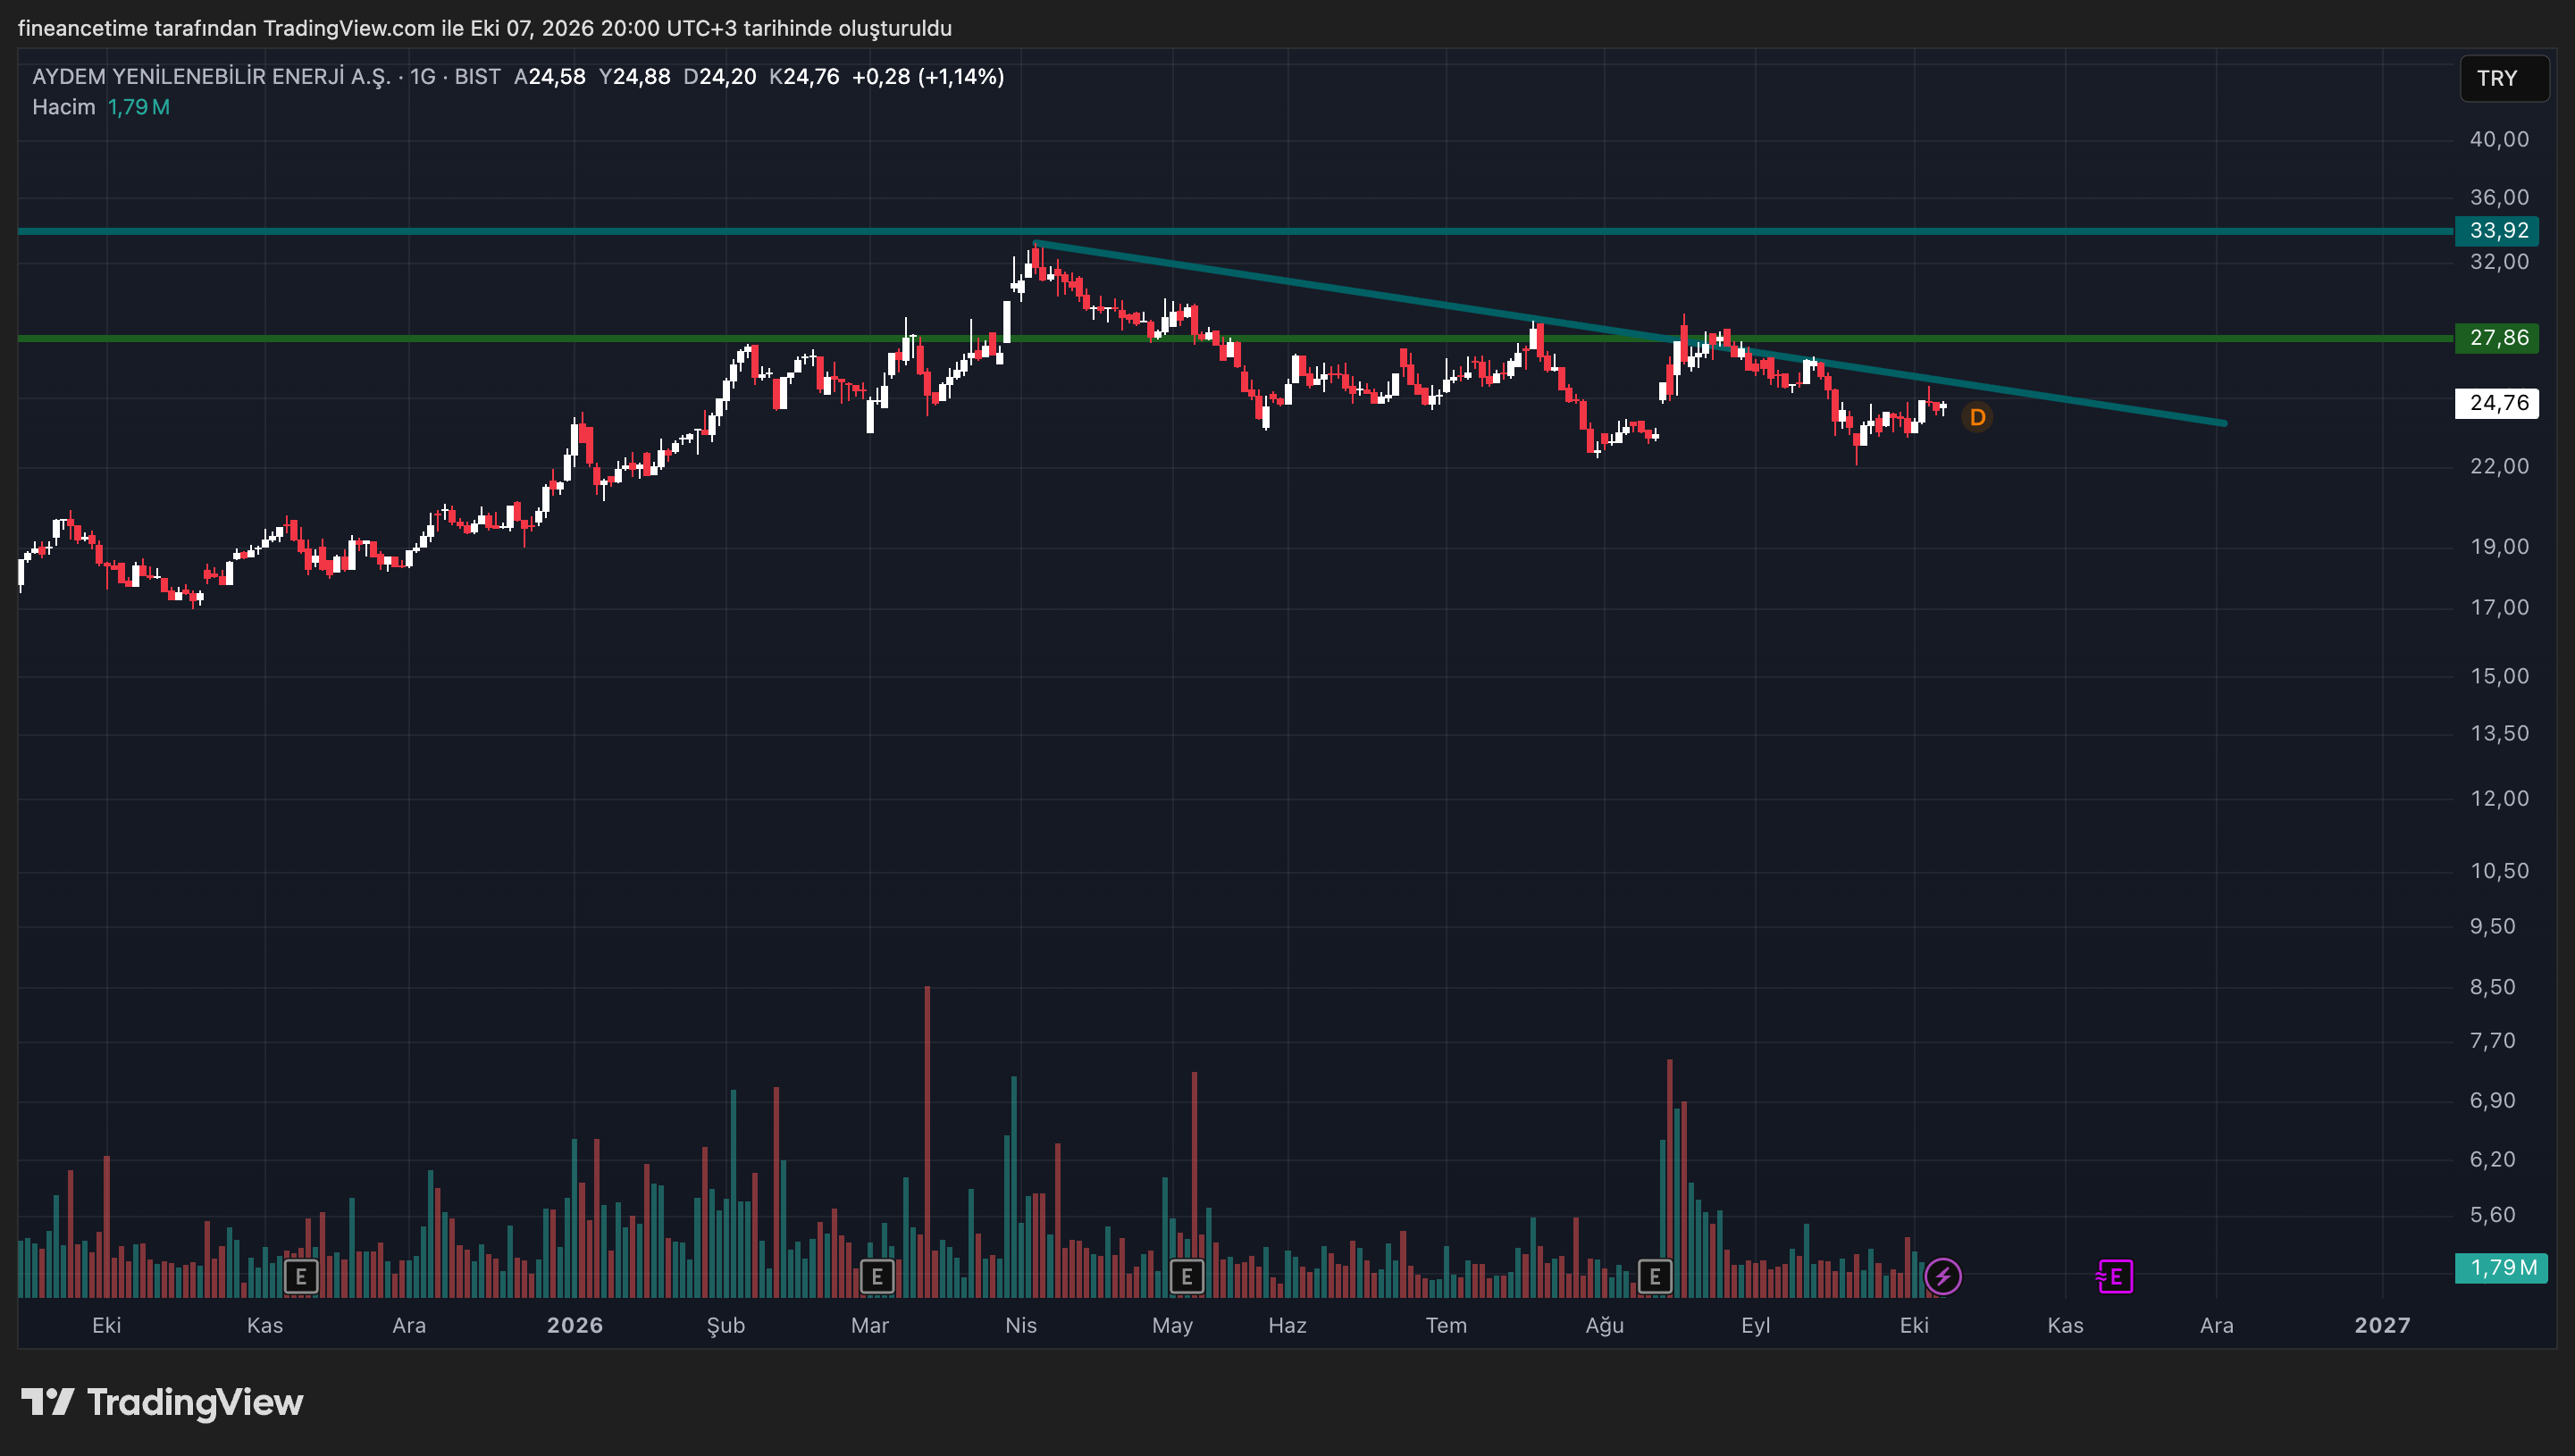This screenshot has height=1456, width=2575.
Task: Click the TradingView logo
Action: 162,1402
